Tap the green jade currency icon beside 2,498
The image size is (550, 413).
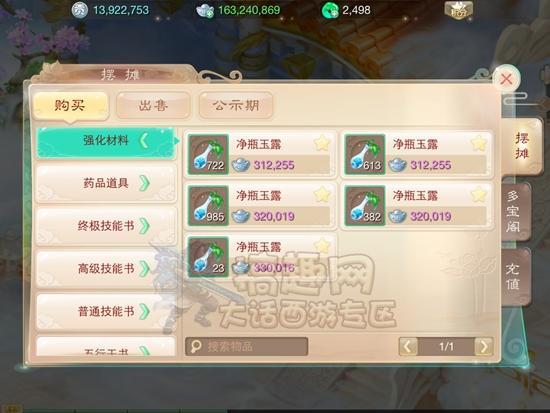coord(330,11)
